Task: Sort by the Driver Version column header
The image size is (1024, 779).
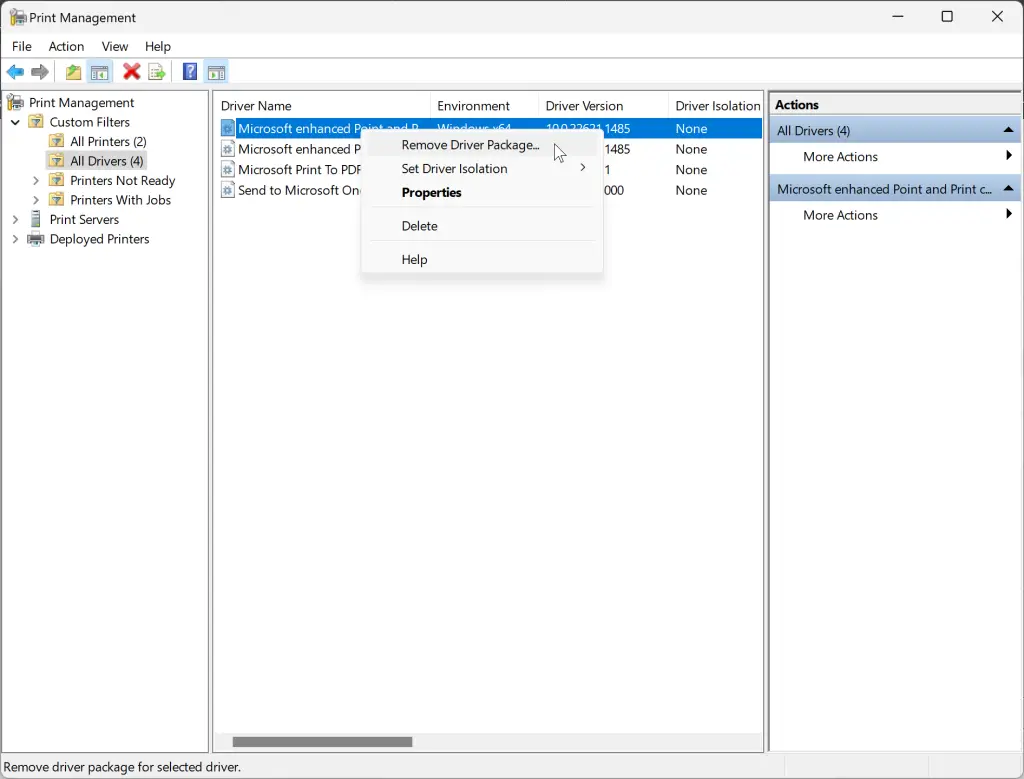Action: coord(586,105)
